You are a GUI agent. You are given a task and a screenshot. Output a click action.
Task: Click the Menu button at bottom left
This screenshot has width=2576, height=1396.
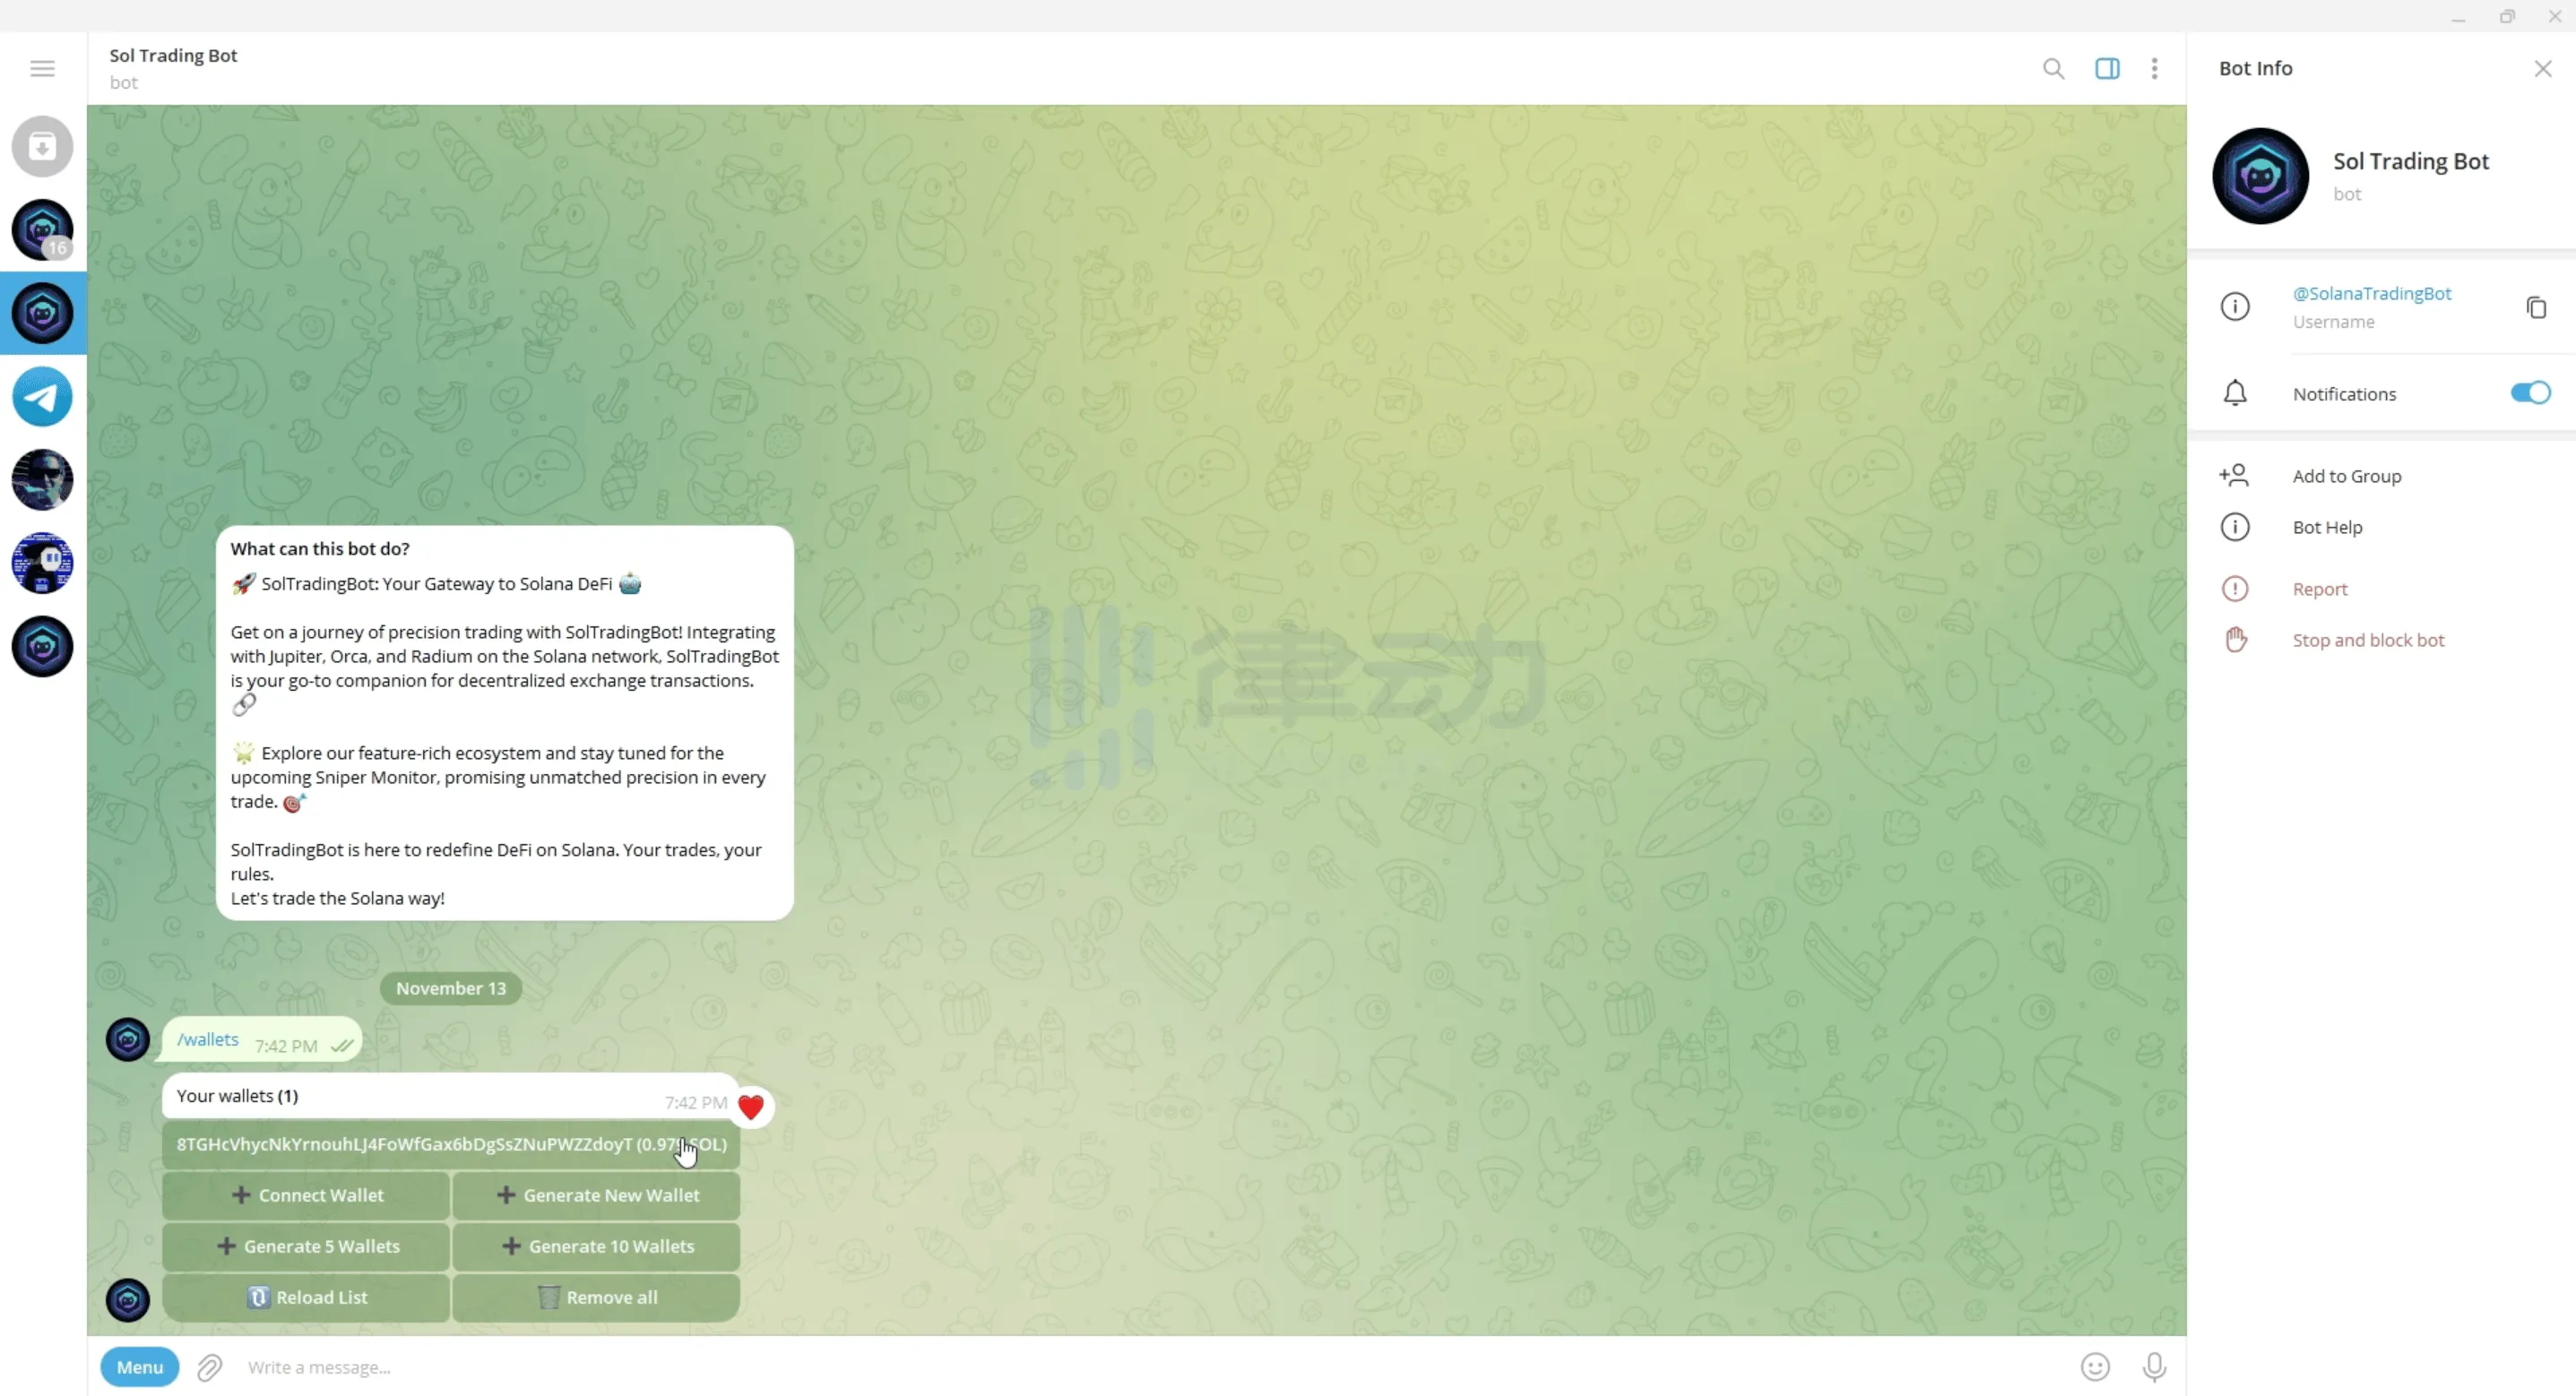pos(139,1365)
